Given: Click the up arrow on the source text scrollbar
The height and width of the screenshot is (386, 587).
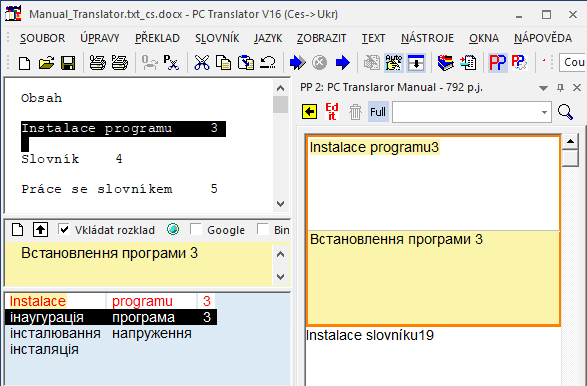Looking at the screenshot, I should tap(280, 88).
